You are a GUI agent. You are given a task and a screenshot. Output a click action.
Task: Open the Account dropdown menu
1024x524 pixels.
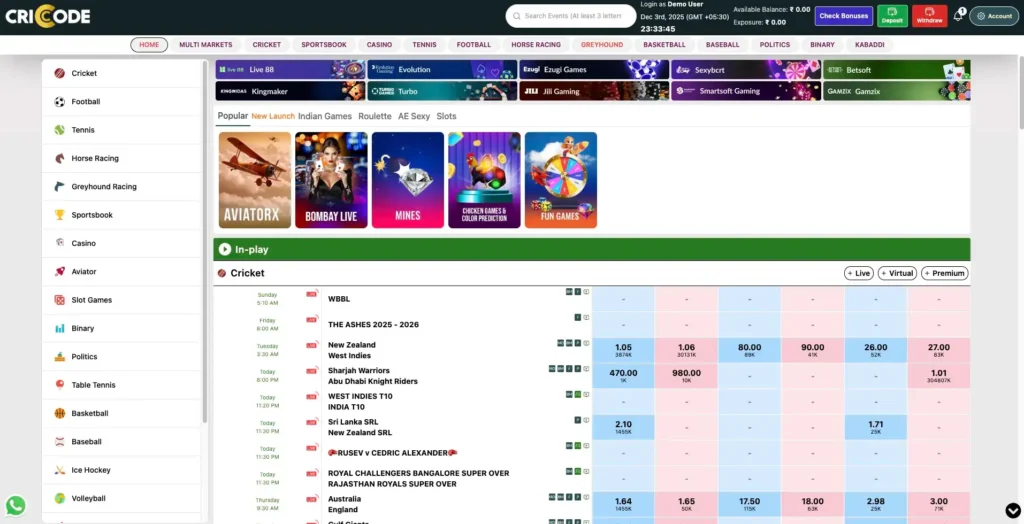(993, 16)
